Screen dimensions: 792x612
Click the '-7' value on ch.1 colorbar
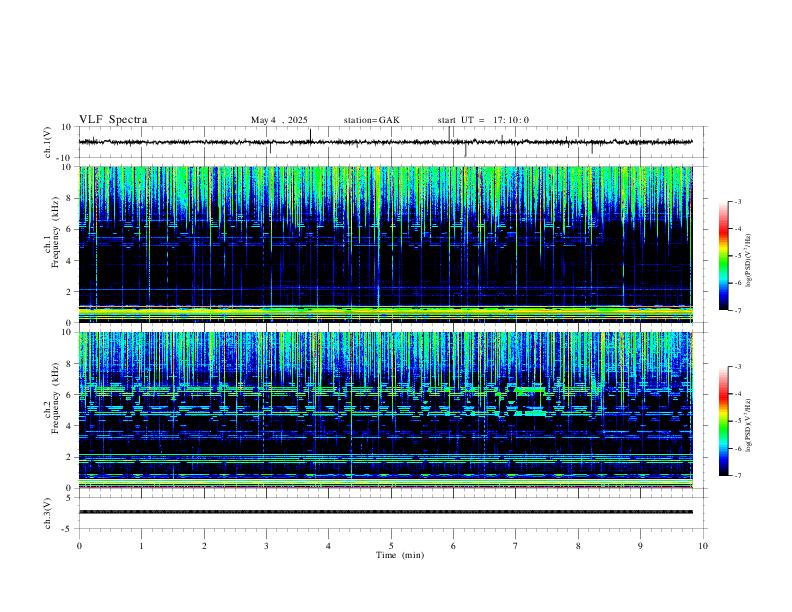point(737,311)
